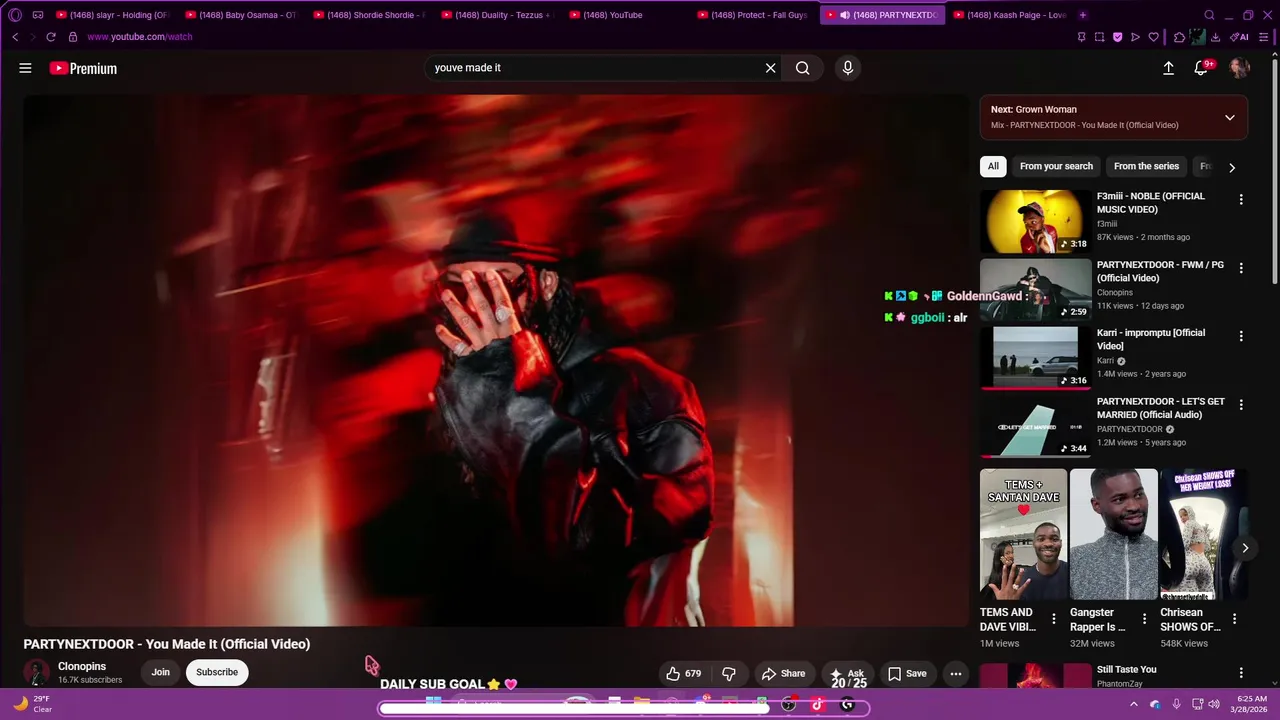Open the ad blocker shield icon

(1117, 37)
